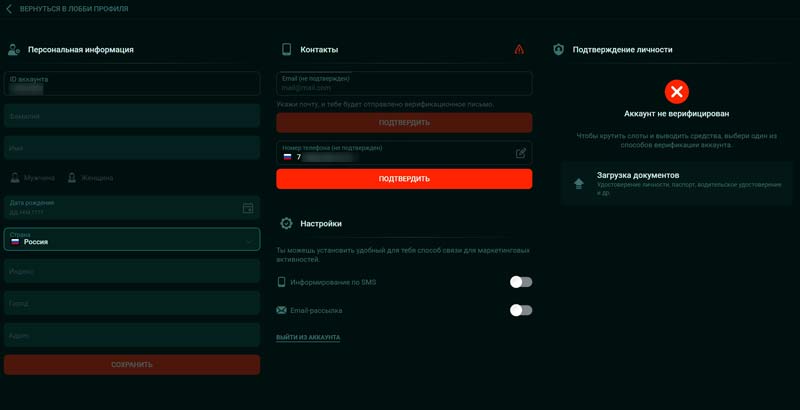Click the СОХРАНИТЬ button
Screen dimensions: 800x410
click(132, 364)
